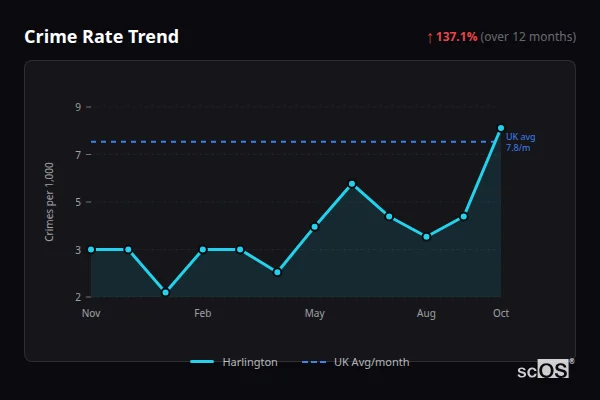This screenshot has width=600, height=400.
Task: Click the 'Crime Rate Trend' heading
Action: coord(101,37)
